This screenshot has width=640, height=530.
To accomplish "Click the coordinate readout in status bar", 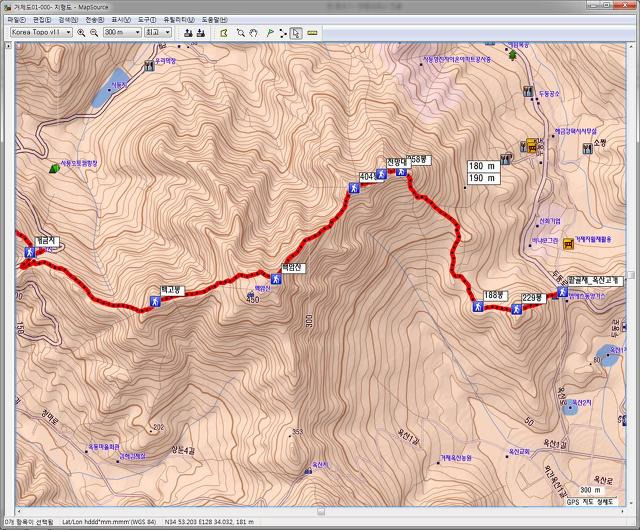I will click(x=209, y=522).
